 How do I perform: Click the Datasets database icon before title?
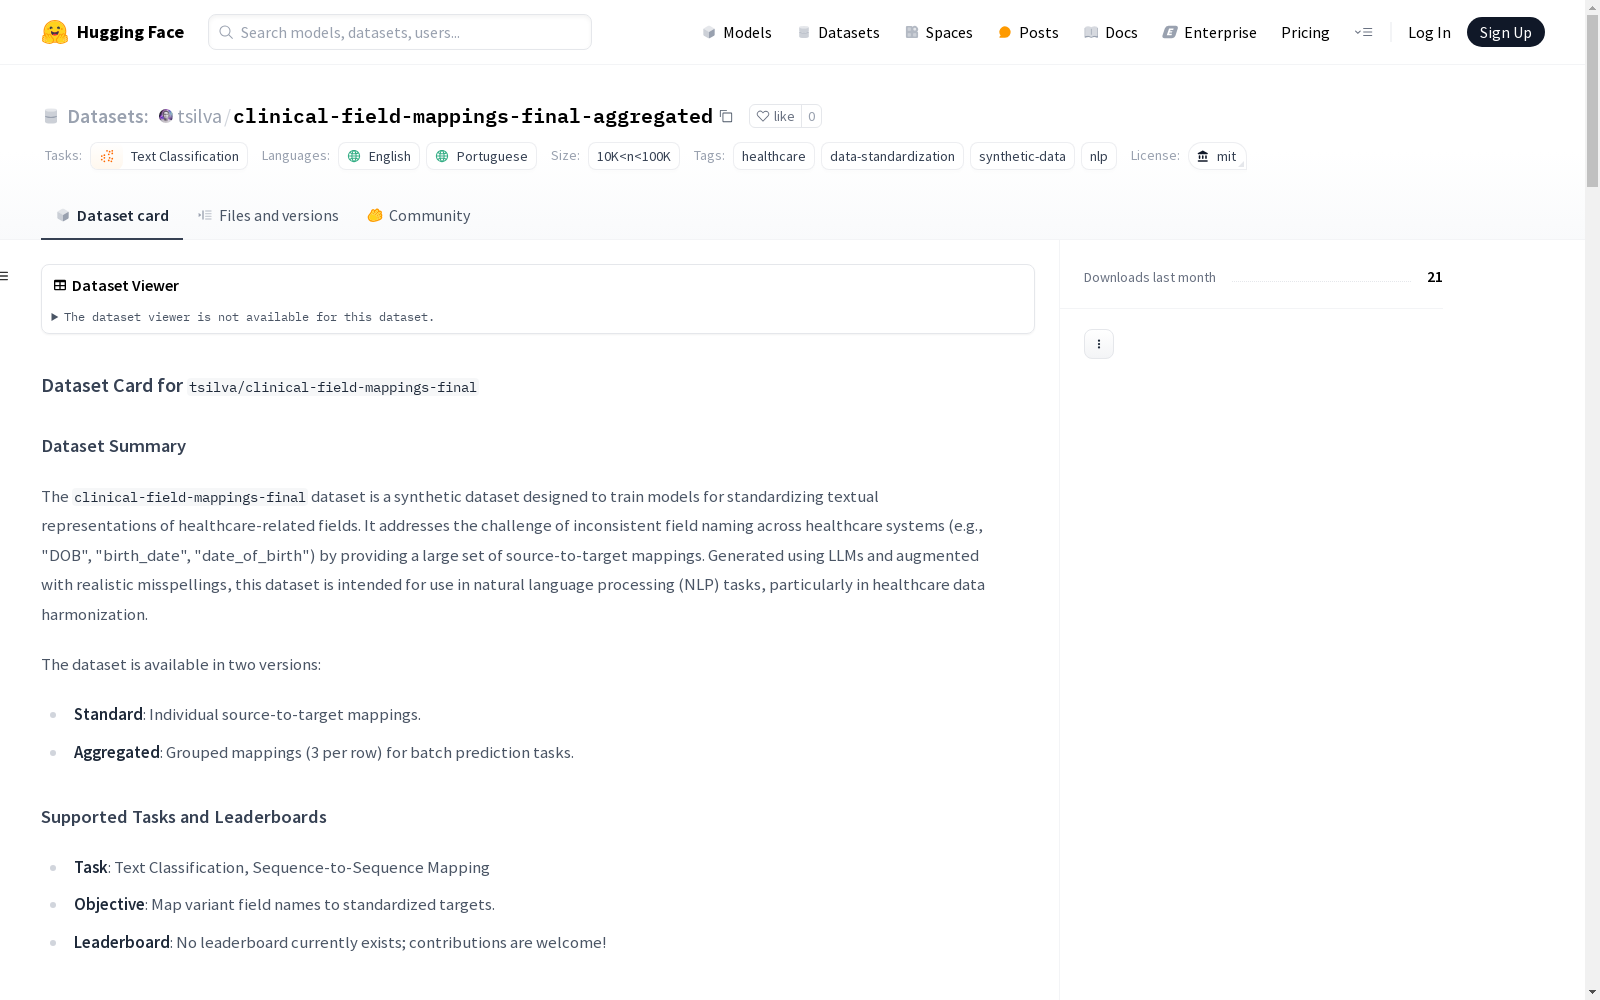click(51, 116)
